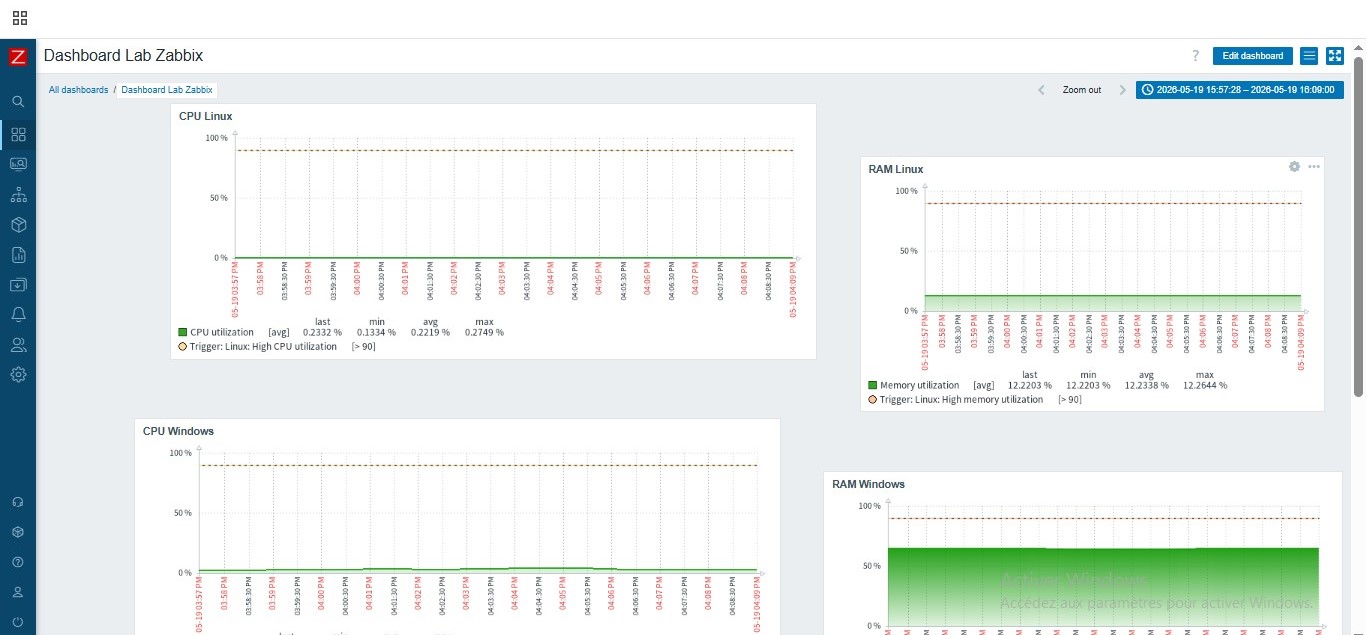Click the Support headset icon in sidebar
1366x635 pixels.
point(18,502)
